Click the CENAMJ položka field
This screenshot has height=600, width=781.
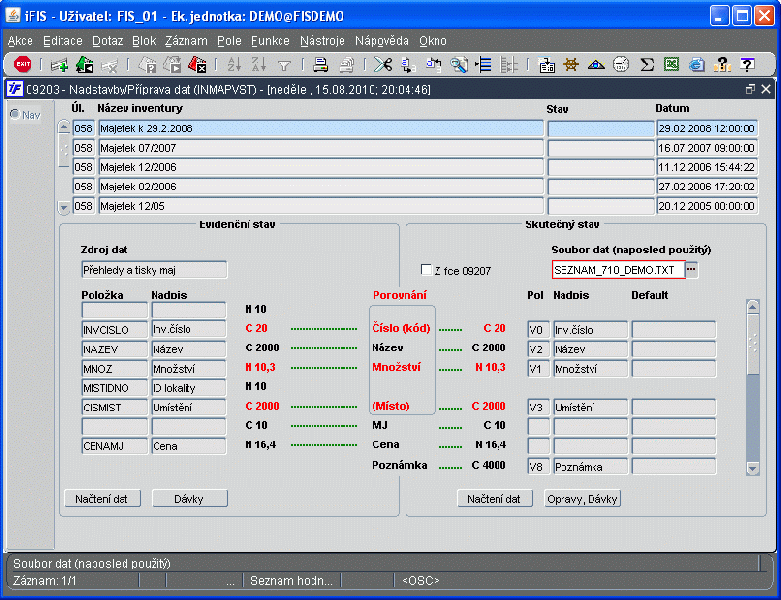point(115,446)
